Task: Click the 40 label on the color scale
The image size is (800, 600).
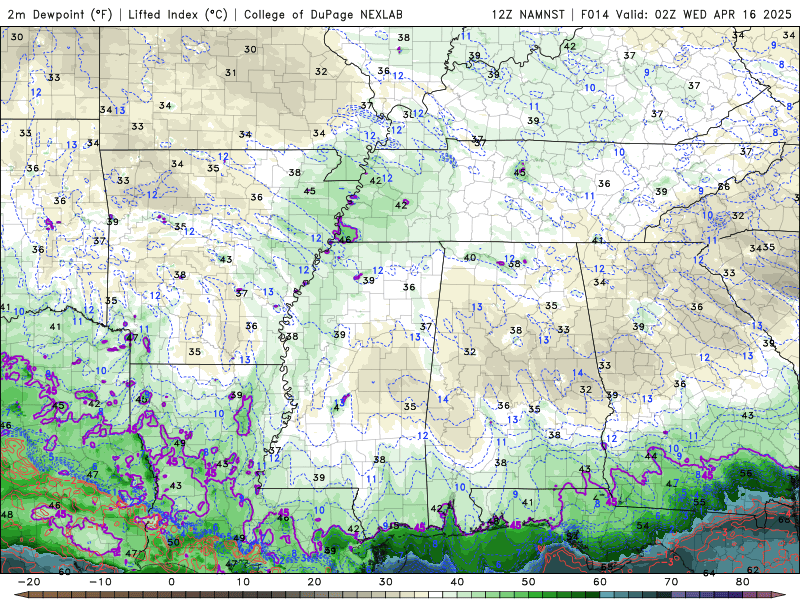Action: click(x=457, y=582)
